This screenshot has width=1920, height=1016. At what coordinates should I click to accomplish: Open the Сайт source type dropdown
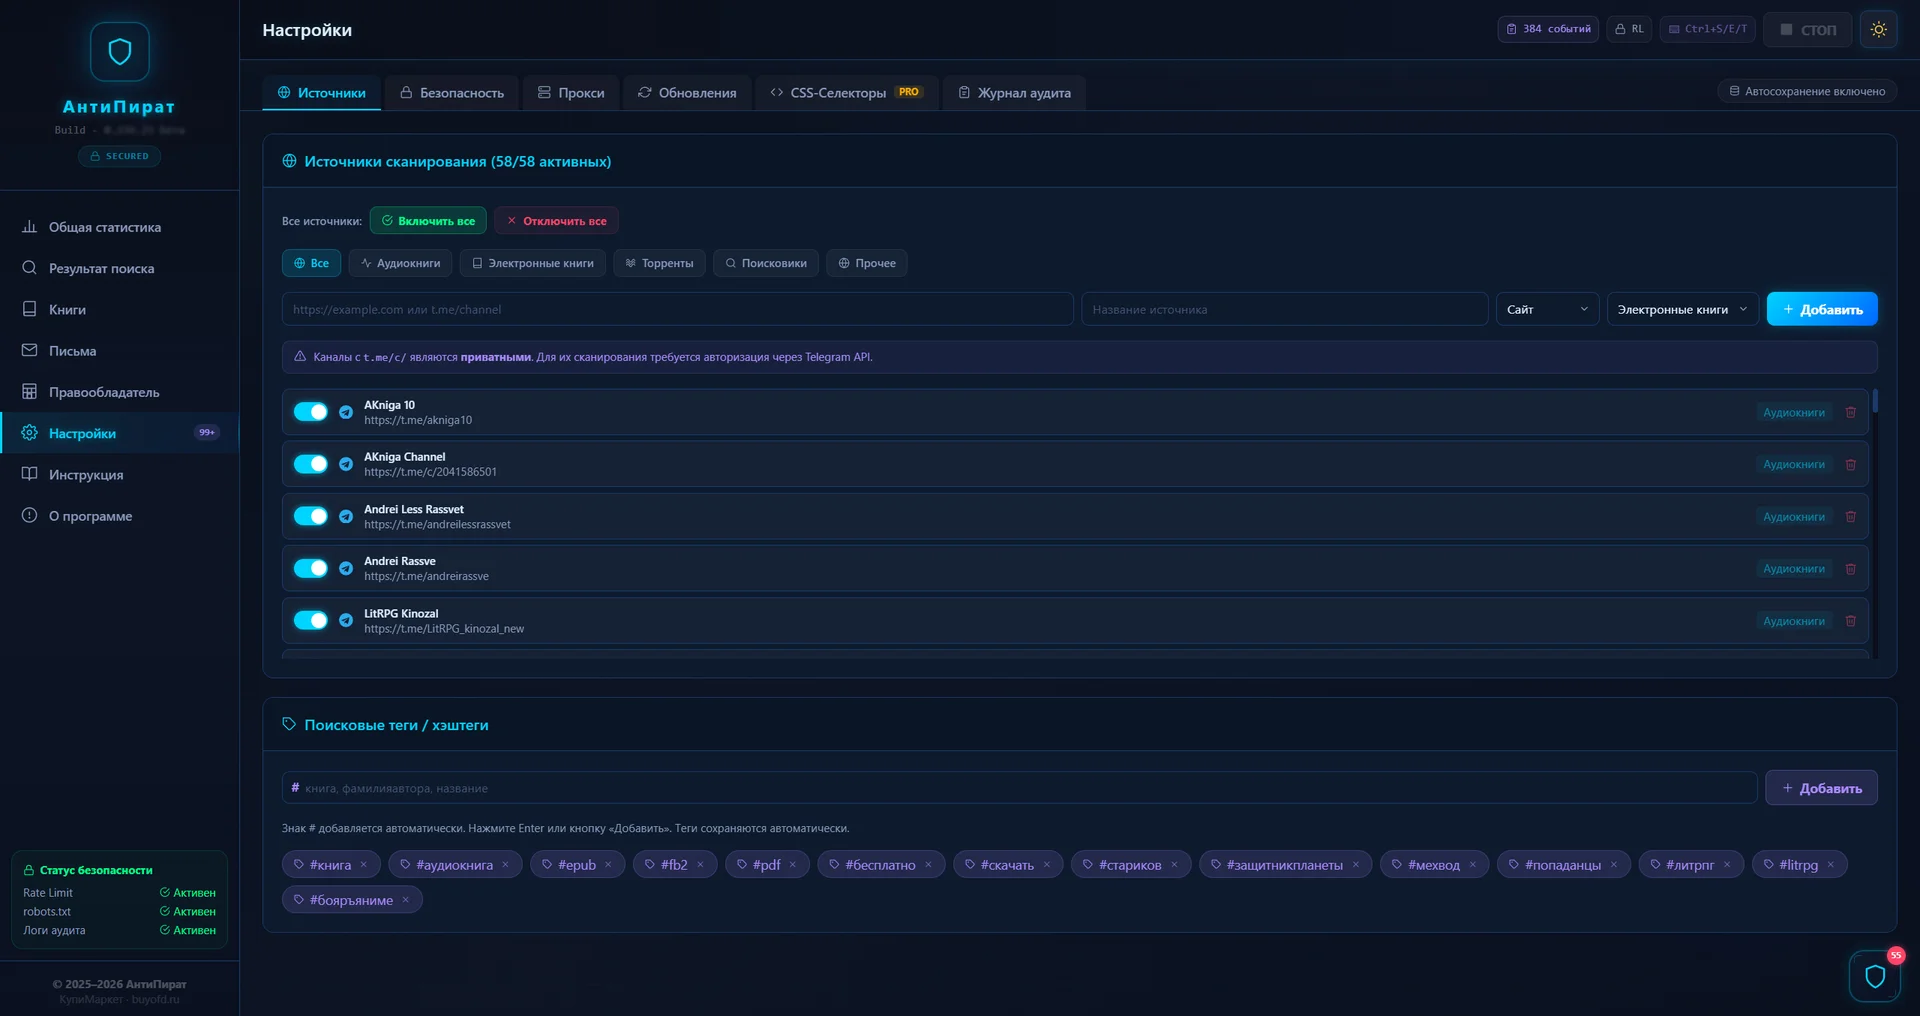(x=1547, y=309)
